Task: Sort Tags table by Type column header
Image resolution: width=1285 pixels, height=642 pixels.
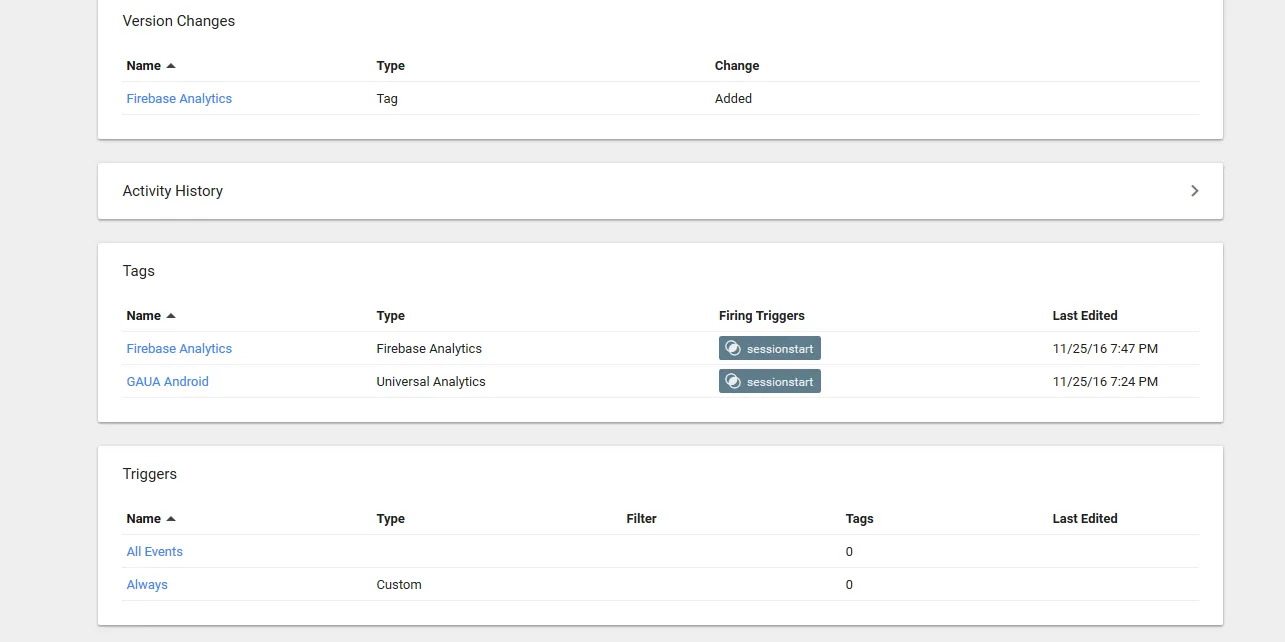Action: pyautogui.click(x=390, y=316)
